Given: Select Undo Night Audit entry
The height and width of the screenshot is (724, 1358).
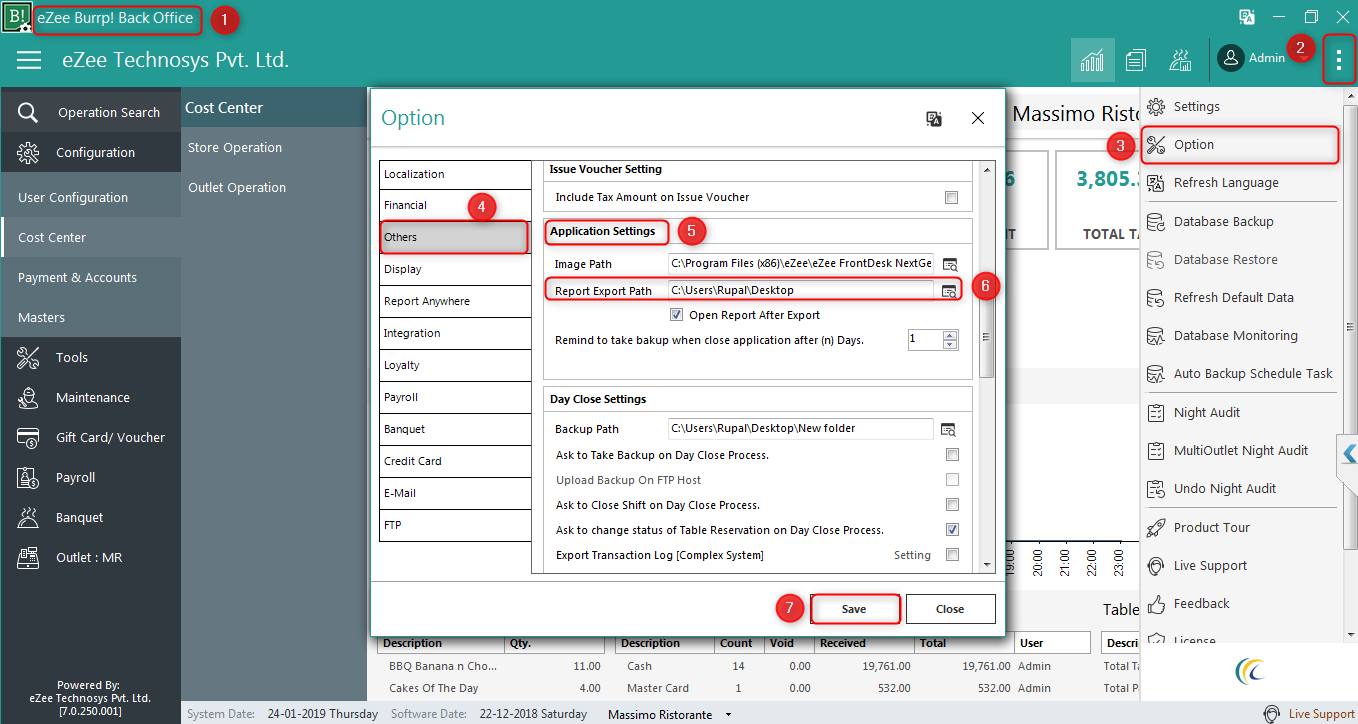Looking at the screenshot, I should point(1240,488).
